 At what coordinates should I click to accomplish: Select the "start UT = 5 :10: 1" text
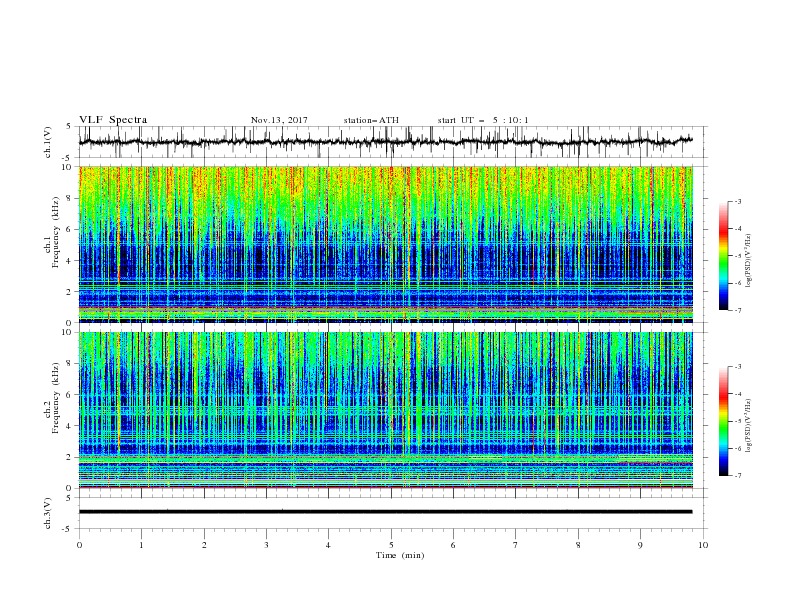point(483,120)
